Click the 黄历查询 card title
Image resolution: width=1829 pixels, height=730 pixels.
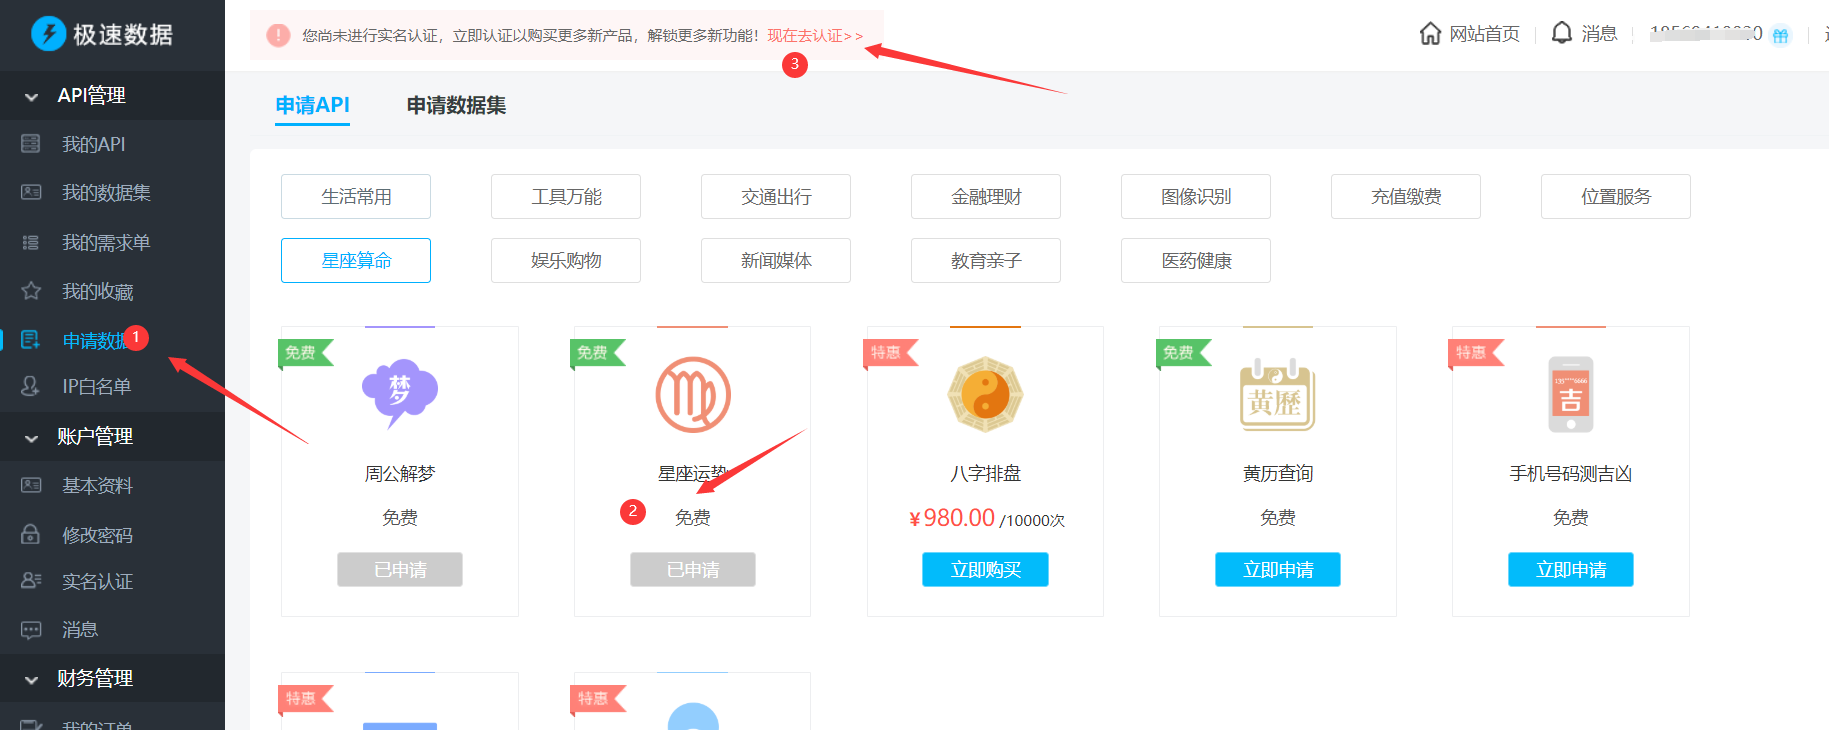point(1278,474)
